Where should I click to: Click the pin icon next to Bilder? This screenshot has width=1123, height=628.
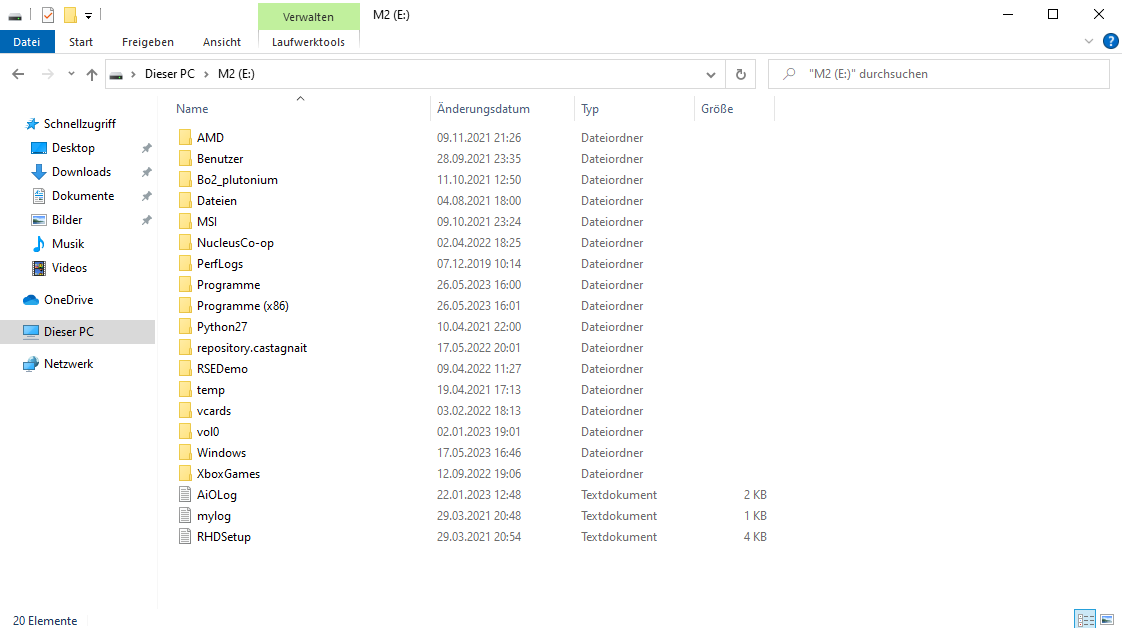[146, 221]
